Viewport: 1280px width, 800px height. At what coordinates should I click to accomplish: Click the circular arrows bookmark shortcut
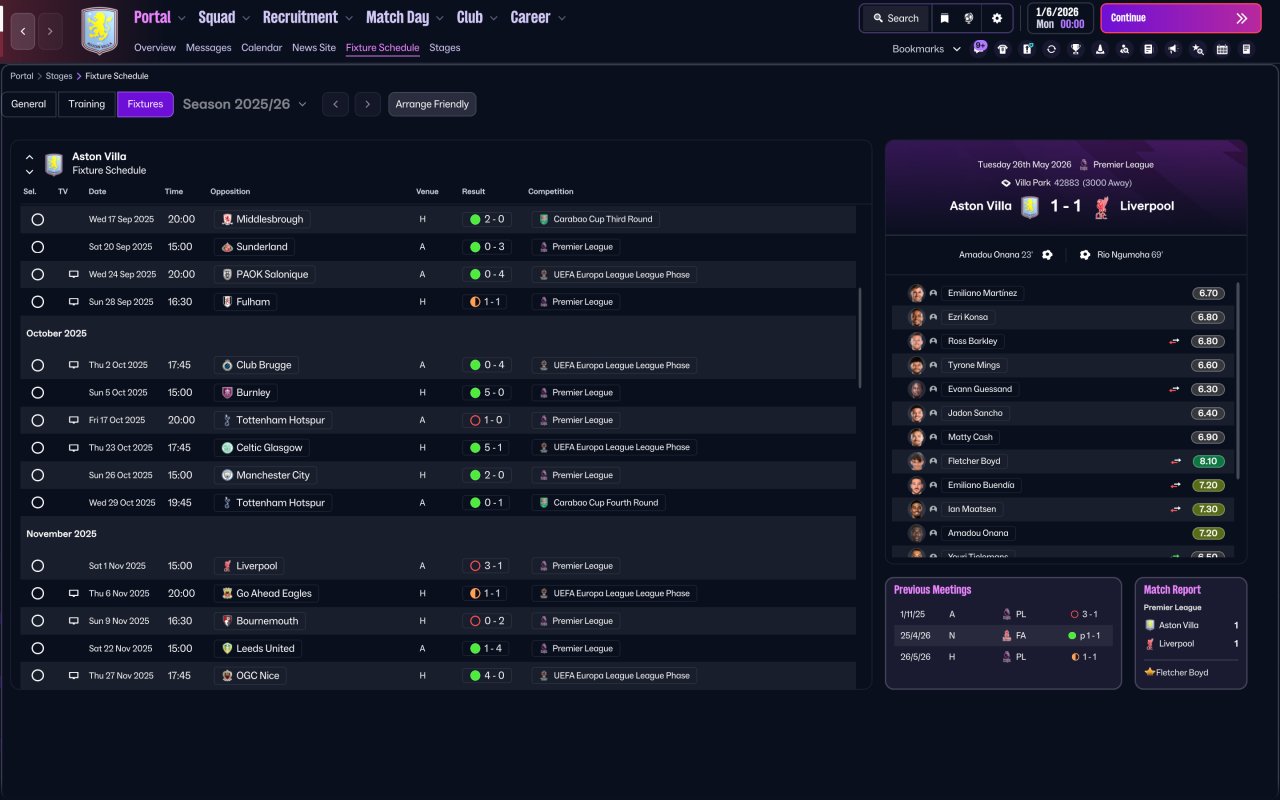point(1051,49)
